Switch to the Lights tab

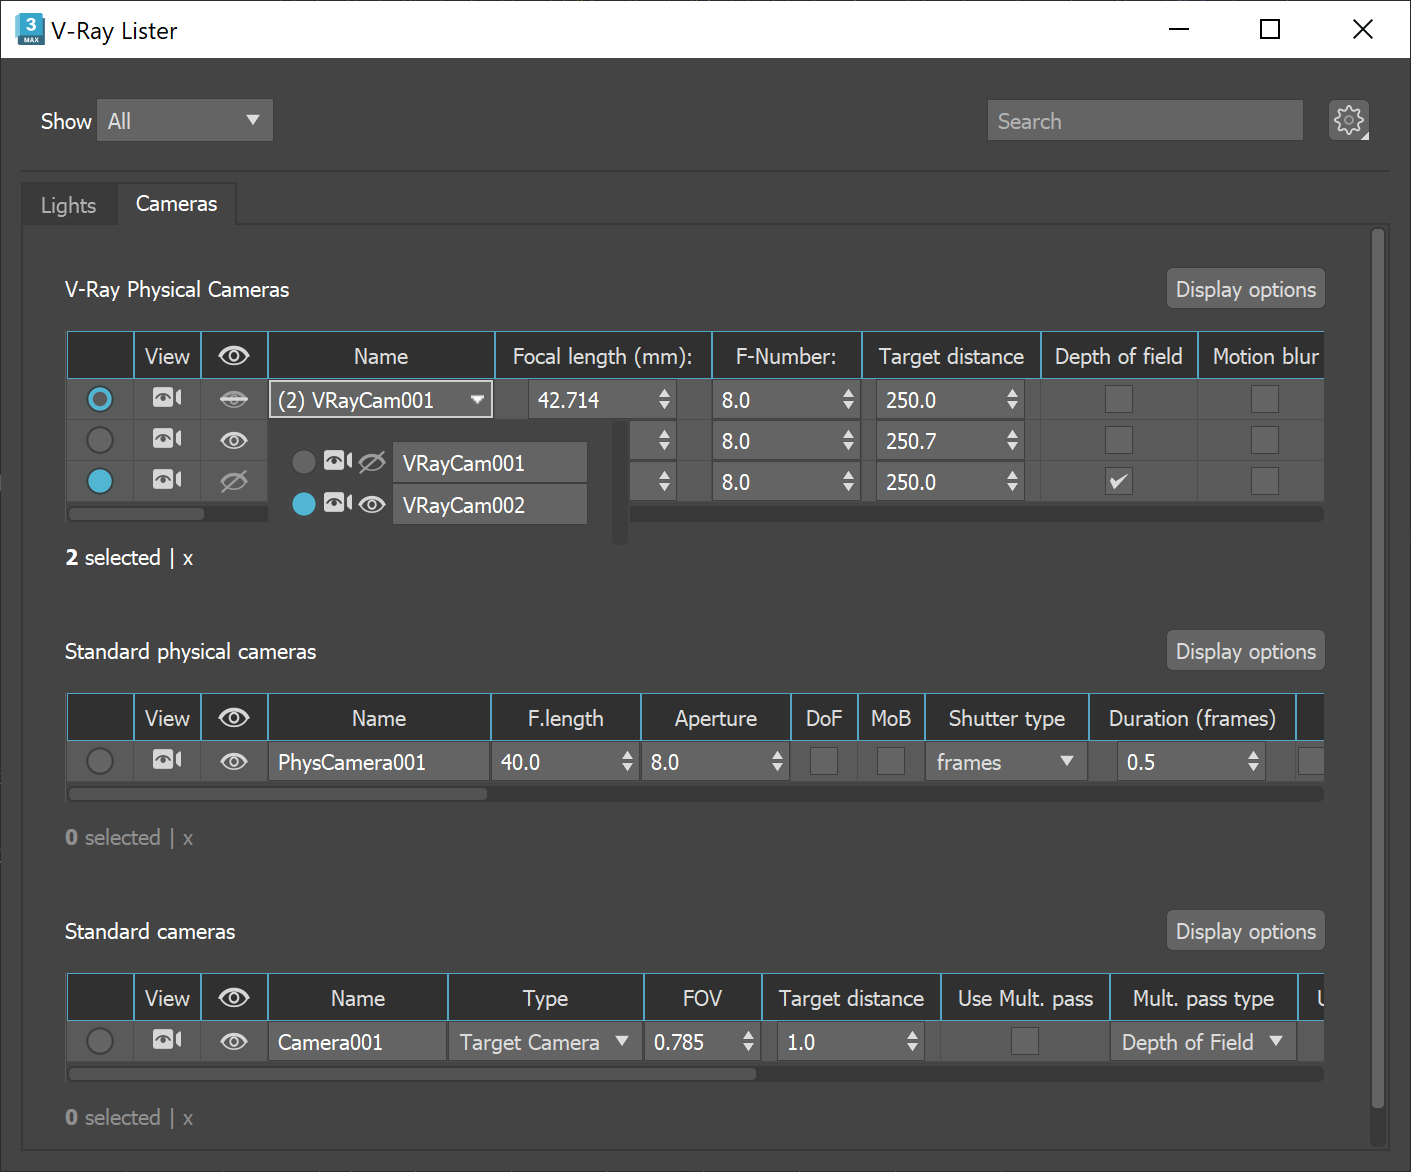click(x=67, y=204)
